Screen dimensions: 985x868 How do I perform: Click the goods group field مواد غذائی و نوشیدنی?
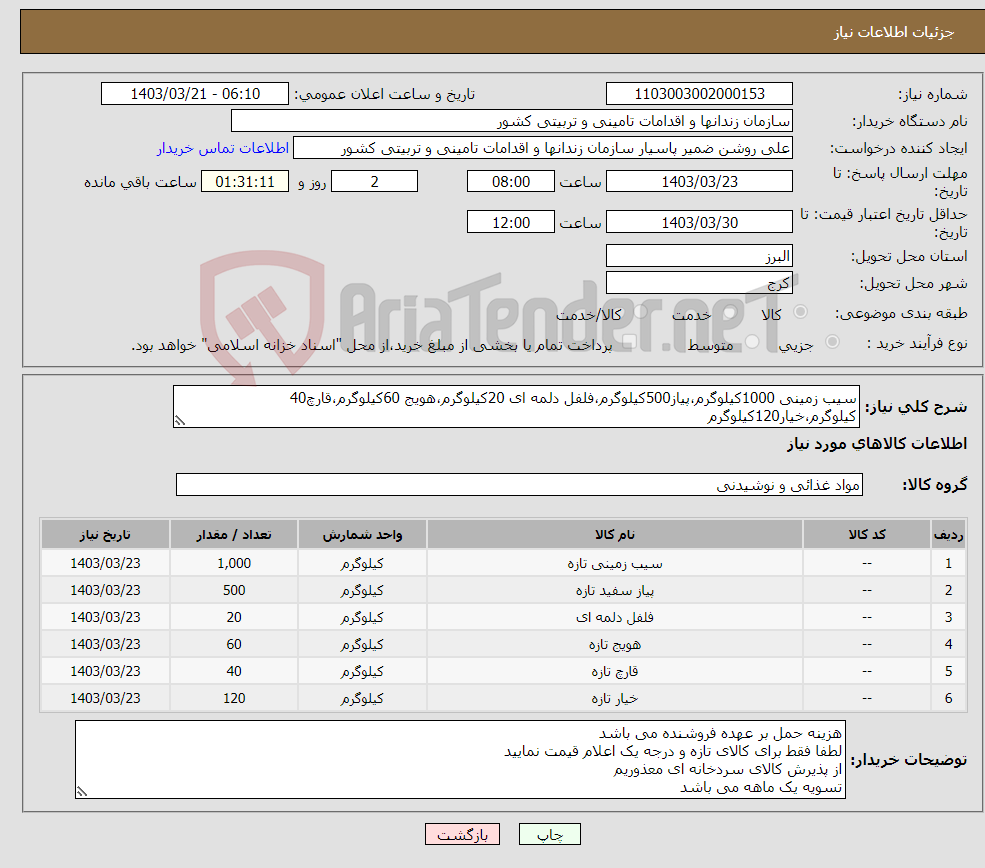point(520,485)
